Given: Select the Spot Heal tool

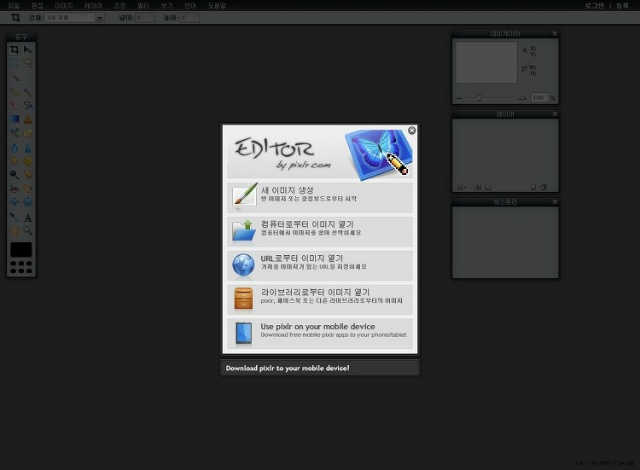Looking at the screenshot, I should tap(28, 189).
